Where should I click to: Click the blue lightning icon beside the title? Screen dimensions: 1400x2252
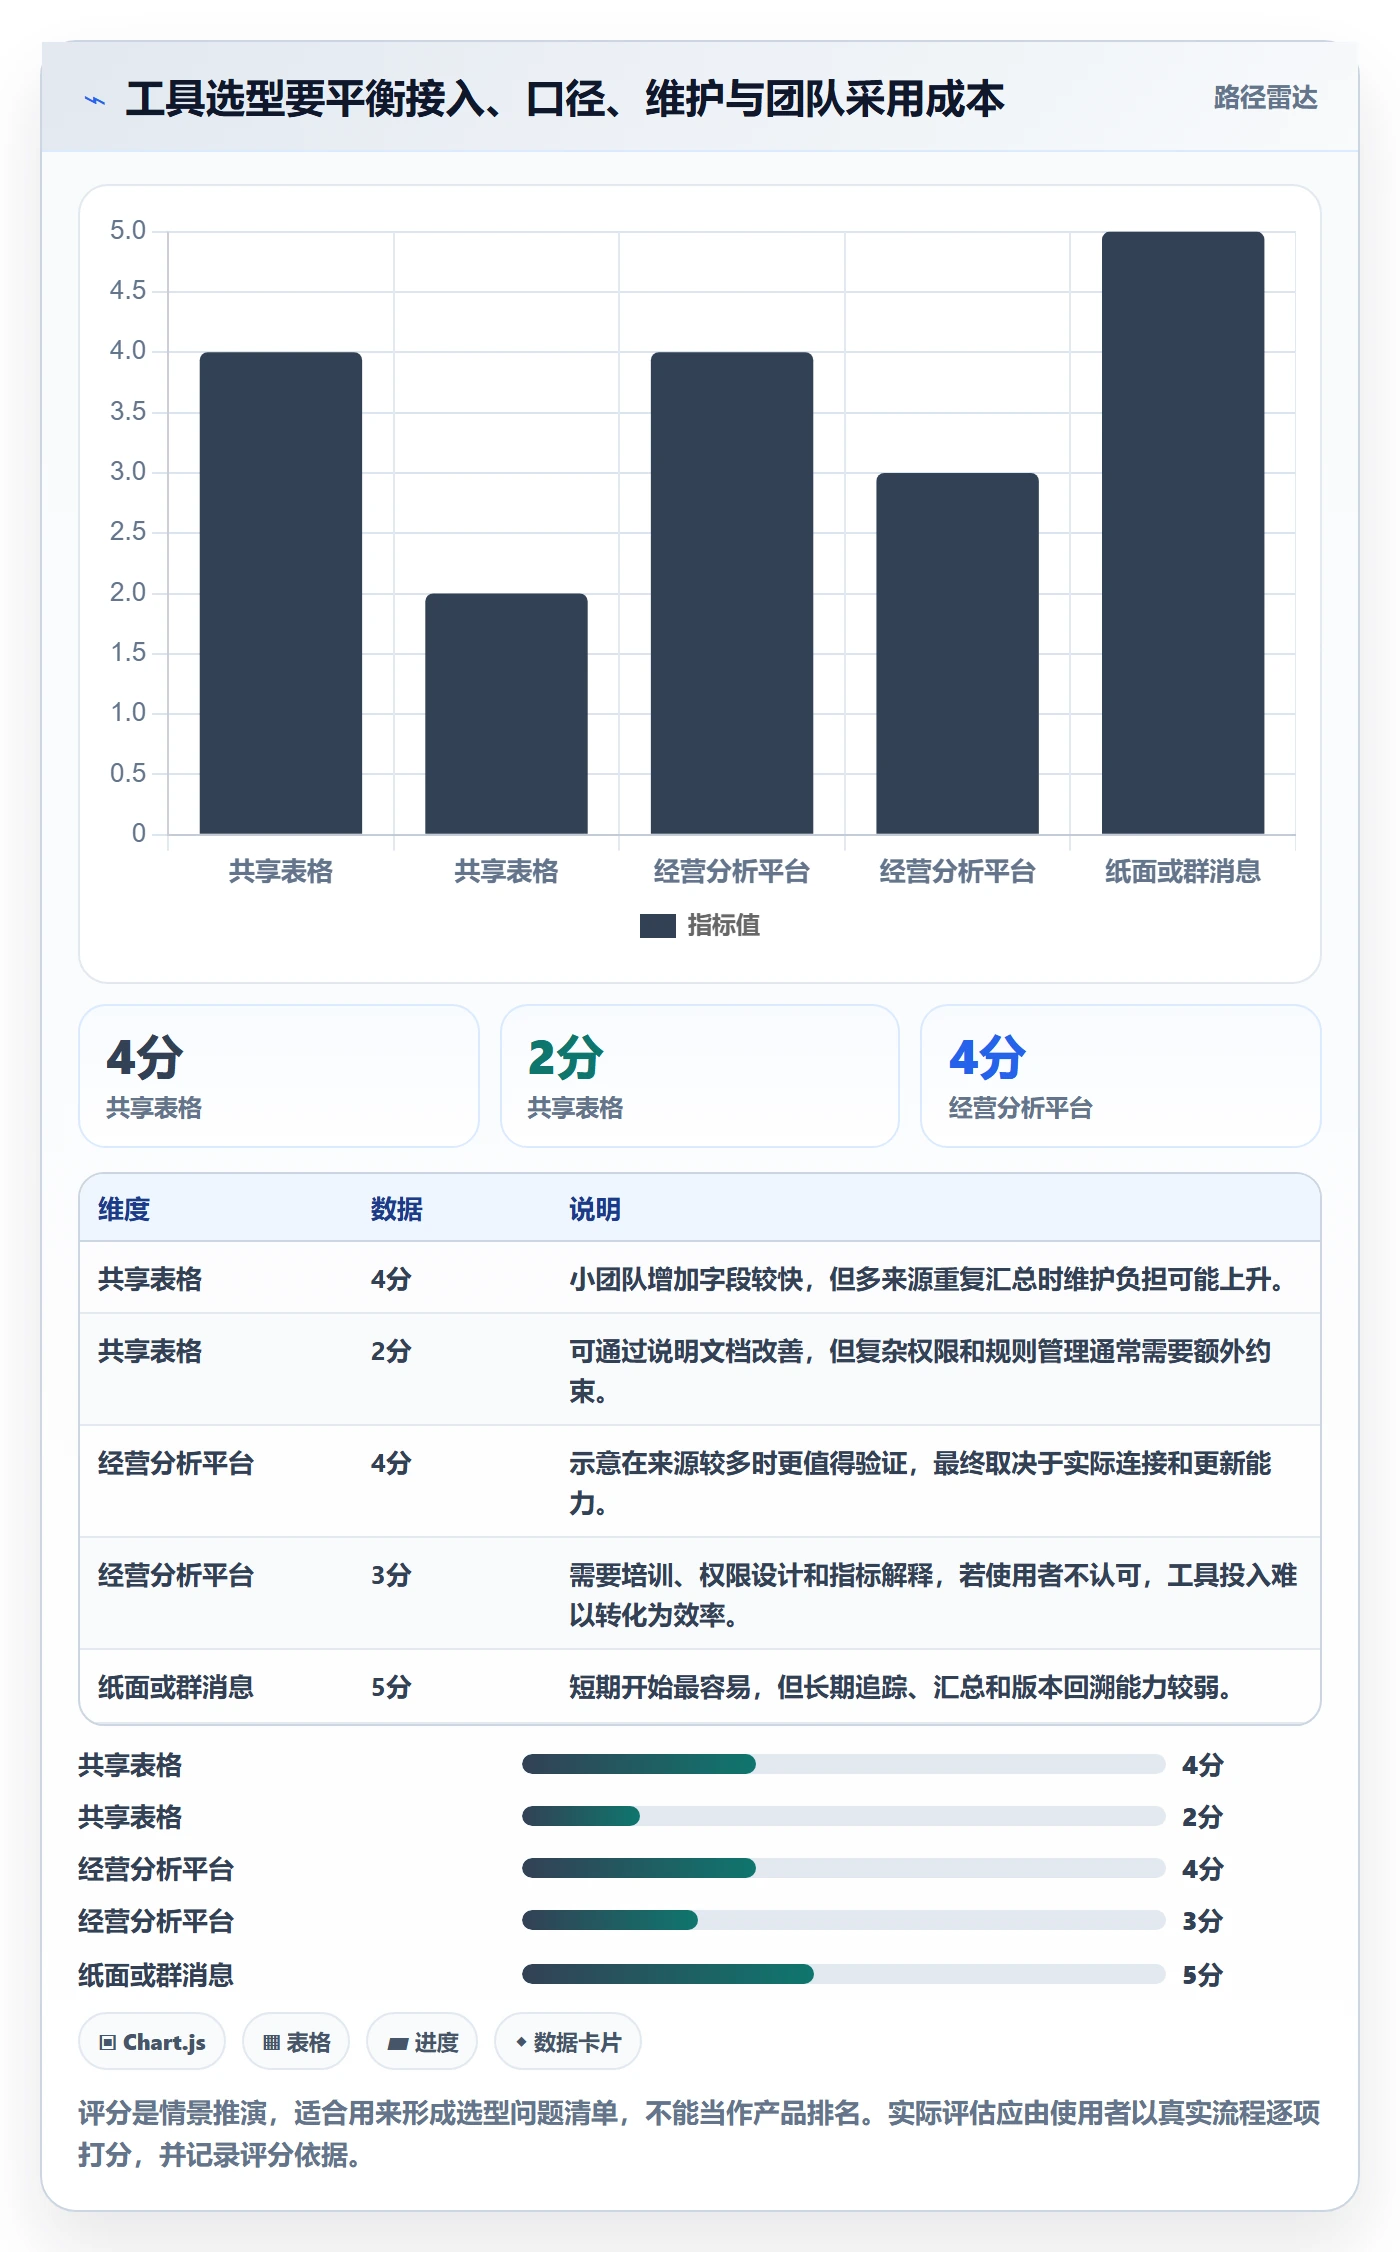point(95,100)
